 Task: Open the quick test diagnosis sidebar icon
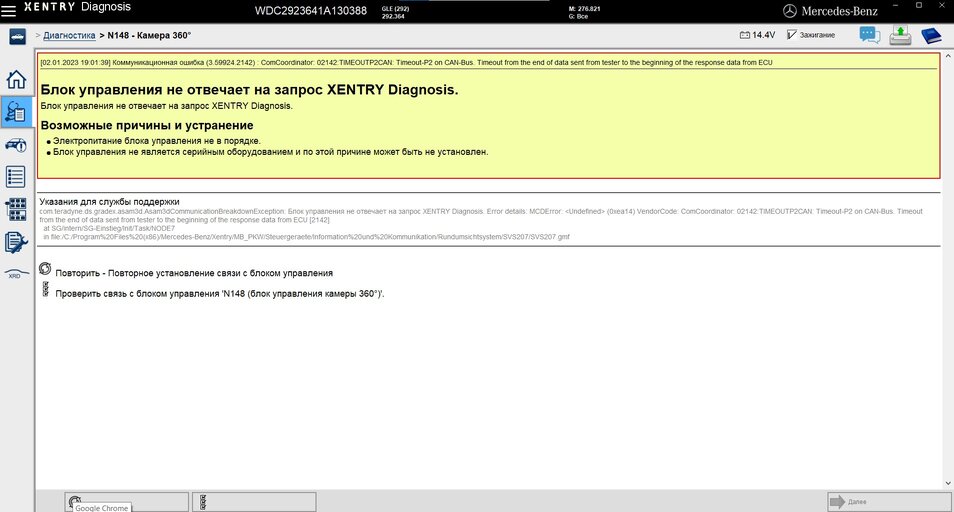16,112
